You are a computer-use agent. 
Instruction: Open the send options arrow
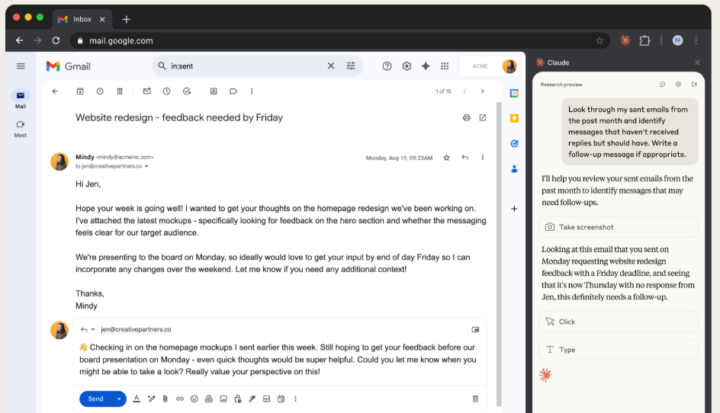(x=119, y=399)
